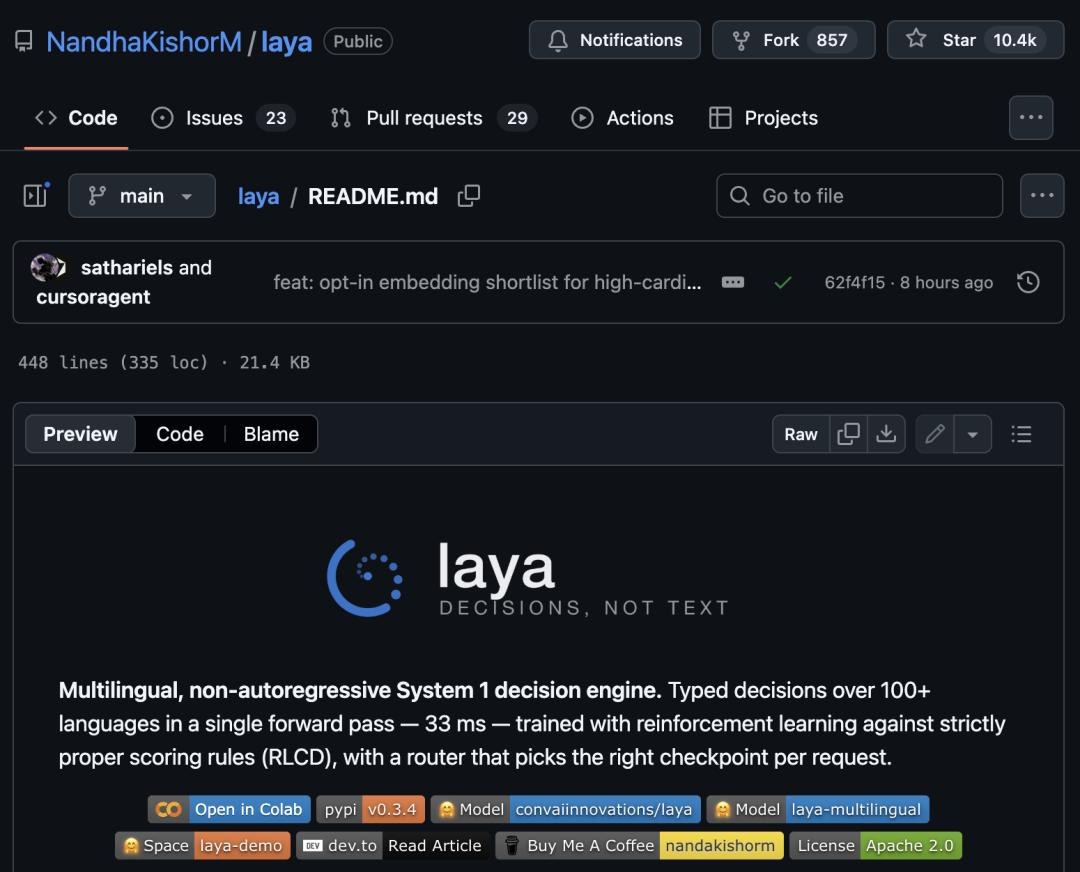Switch to the Projects tab
1080x872 pixels.
tap(763, 118)
